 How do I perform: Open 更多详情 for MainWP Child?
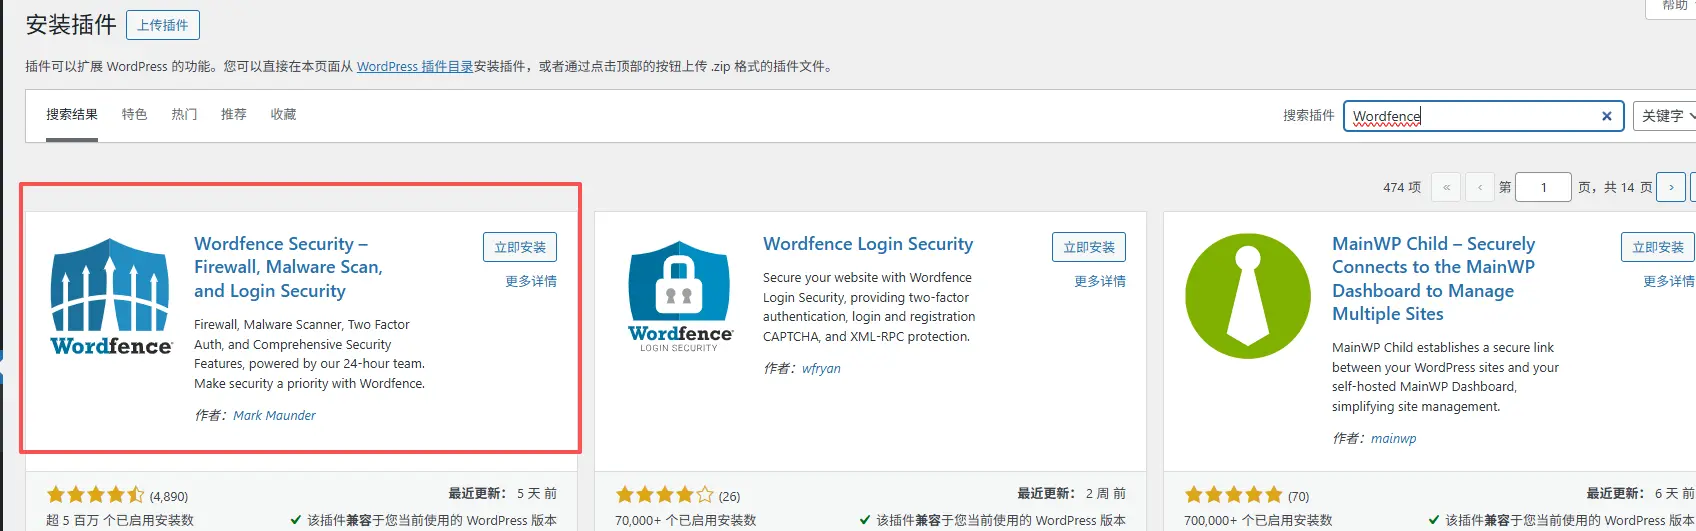coord(1669,282)
